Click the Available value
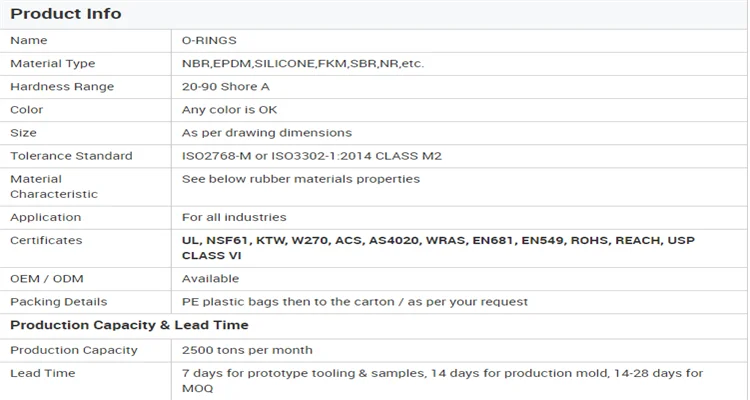Image resolution: width=750 pixels, height=400 pixels. point(210,279)
